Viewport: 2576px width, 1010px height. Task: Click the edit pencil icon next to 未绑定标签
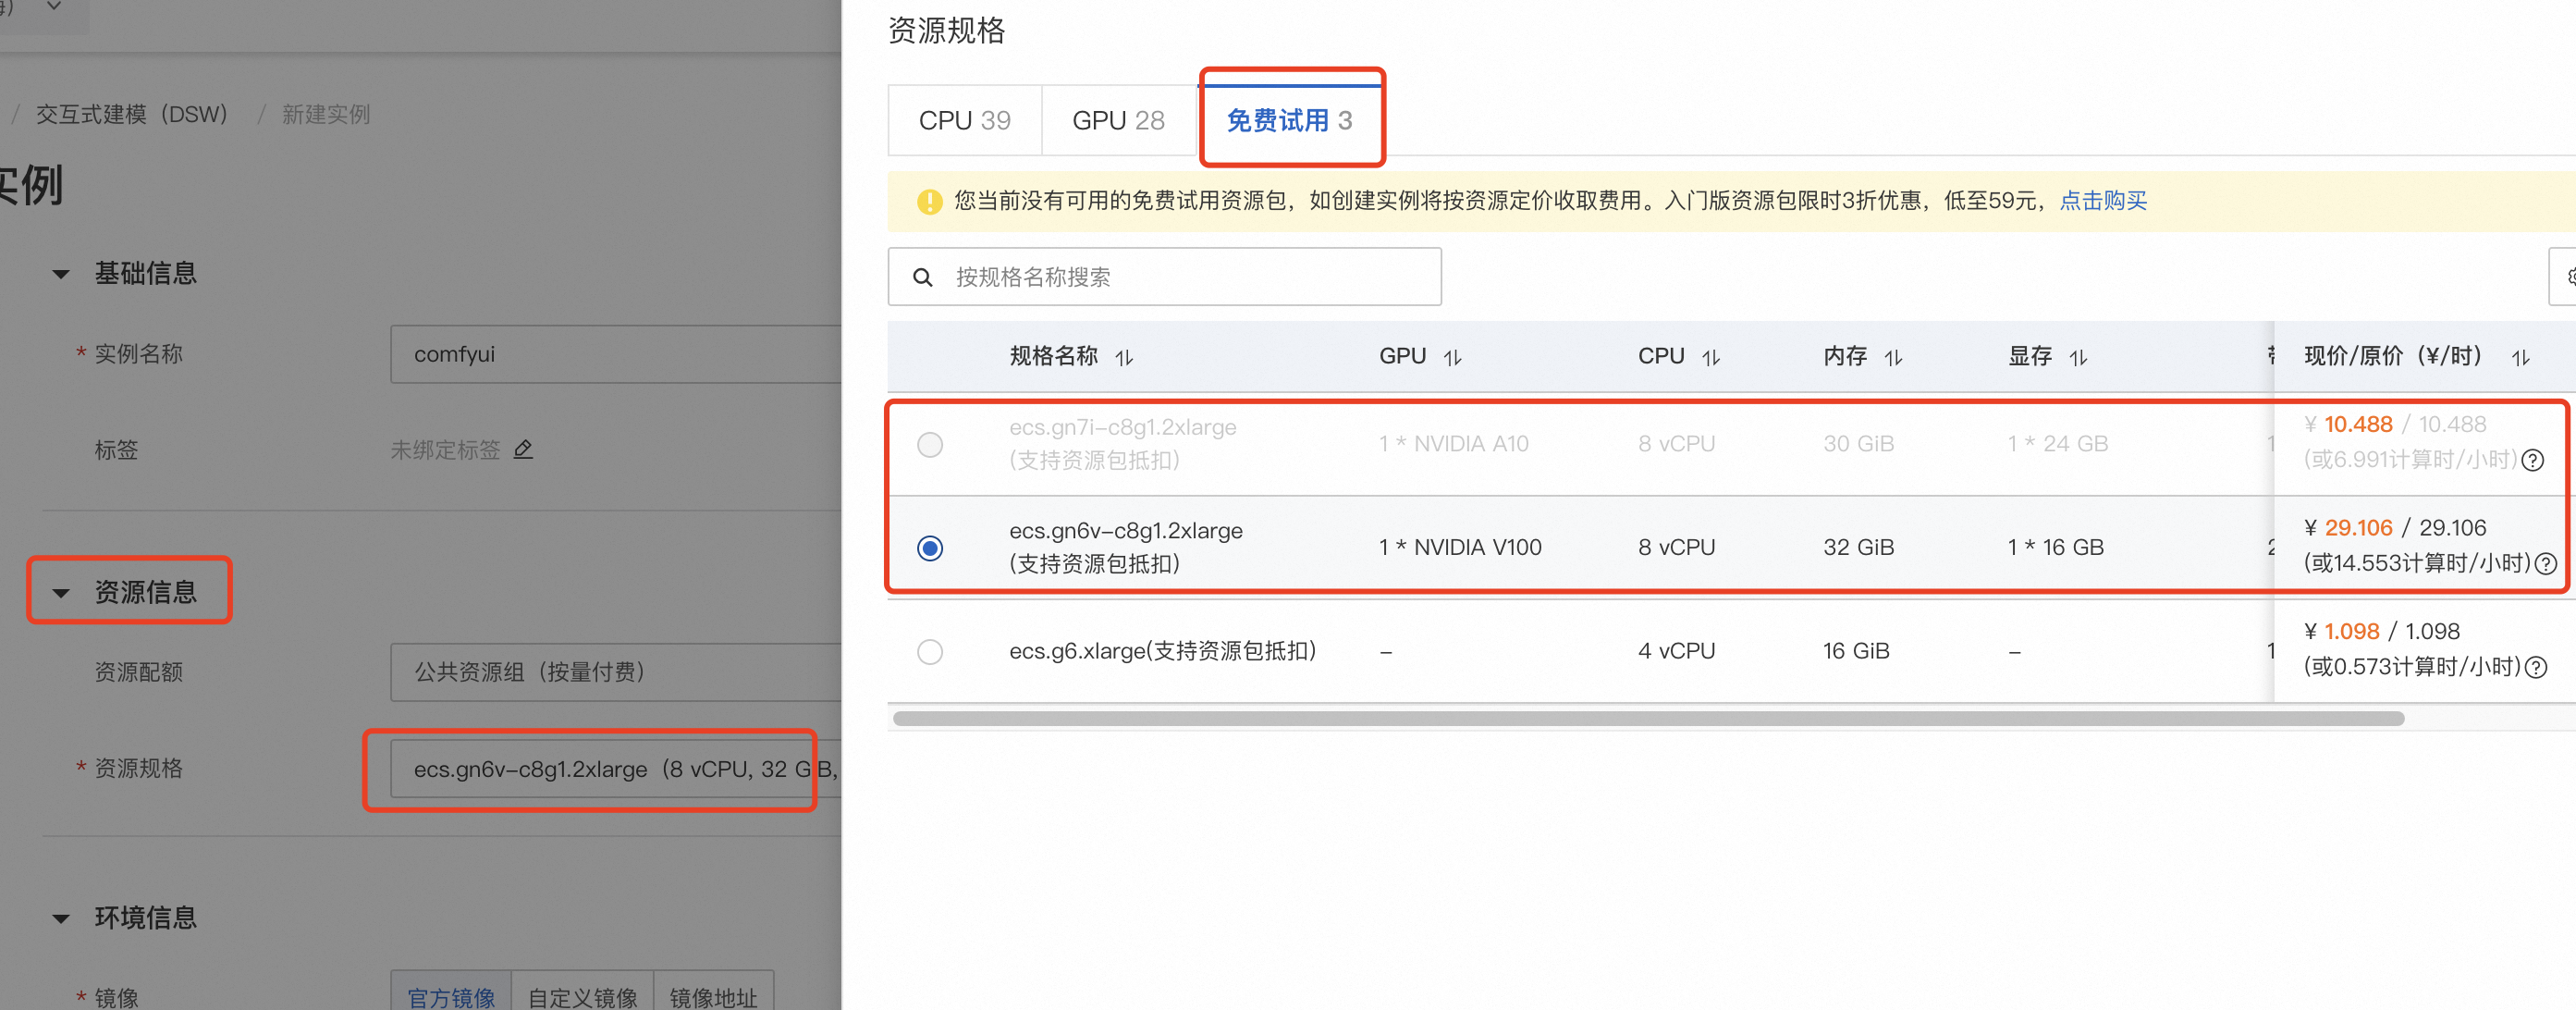(523, 449)
